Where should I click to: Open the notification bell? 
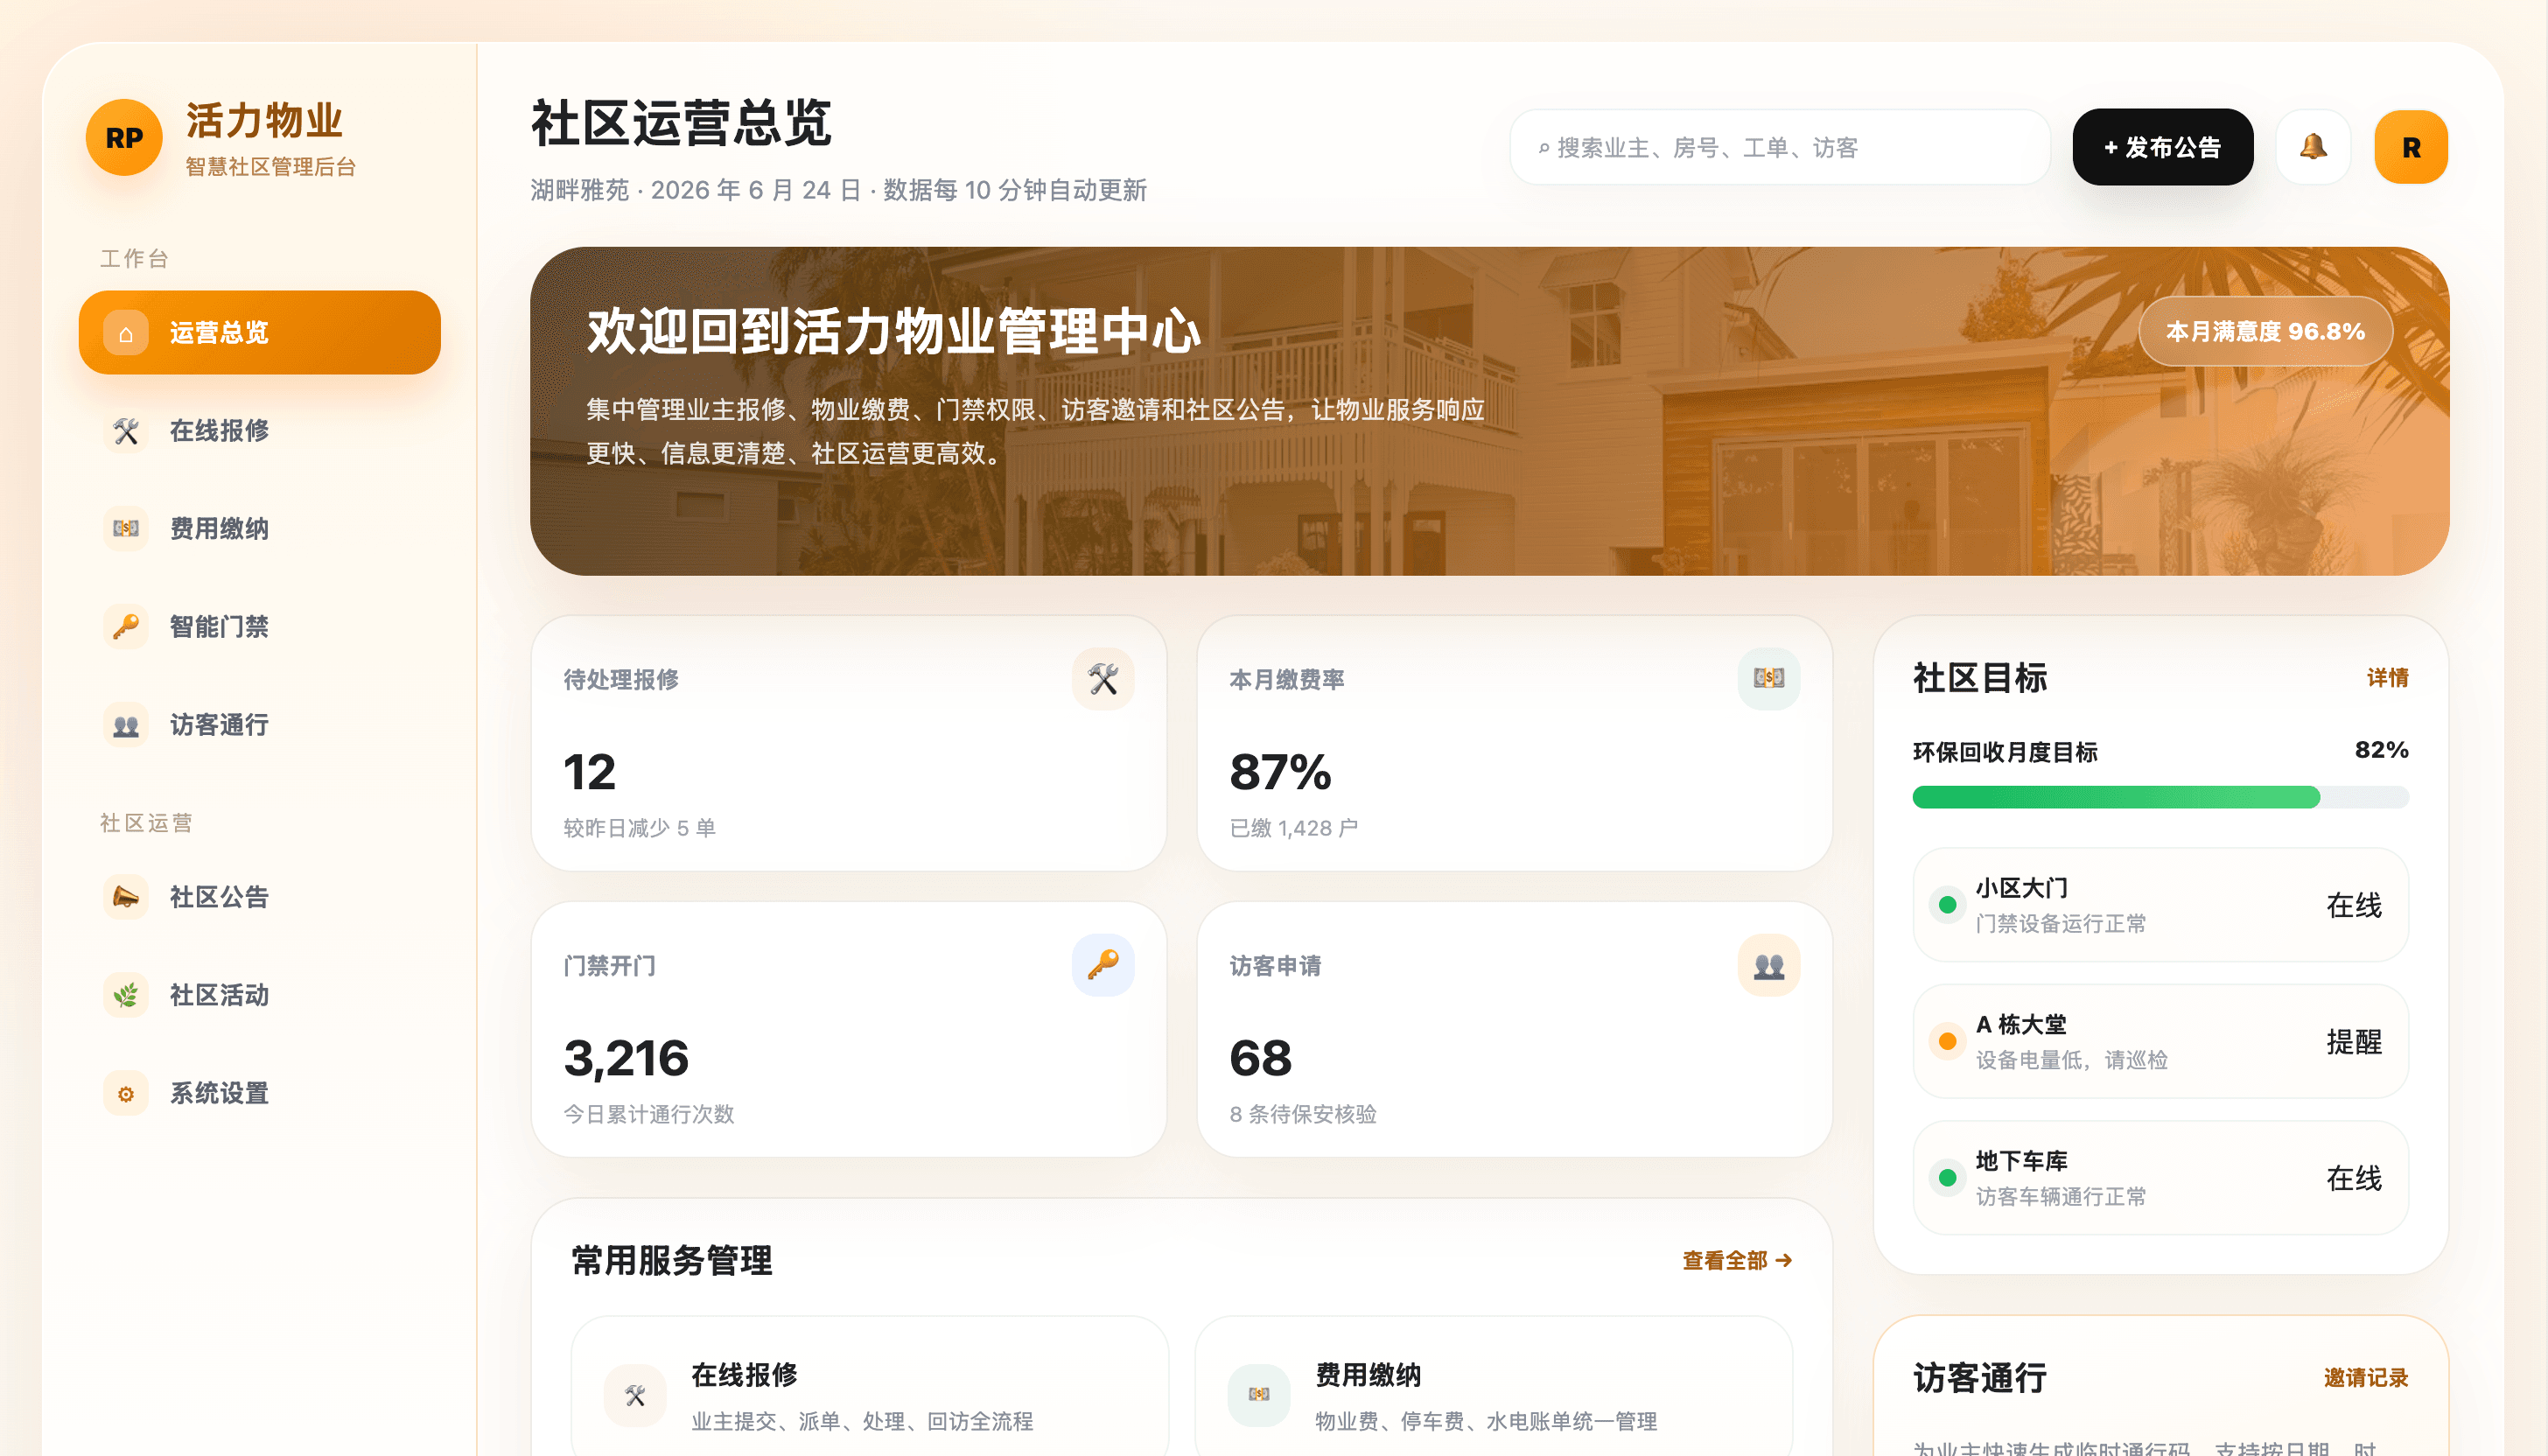point(2313,147)
